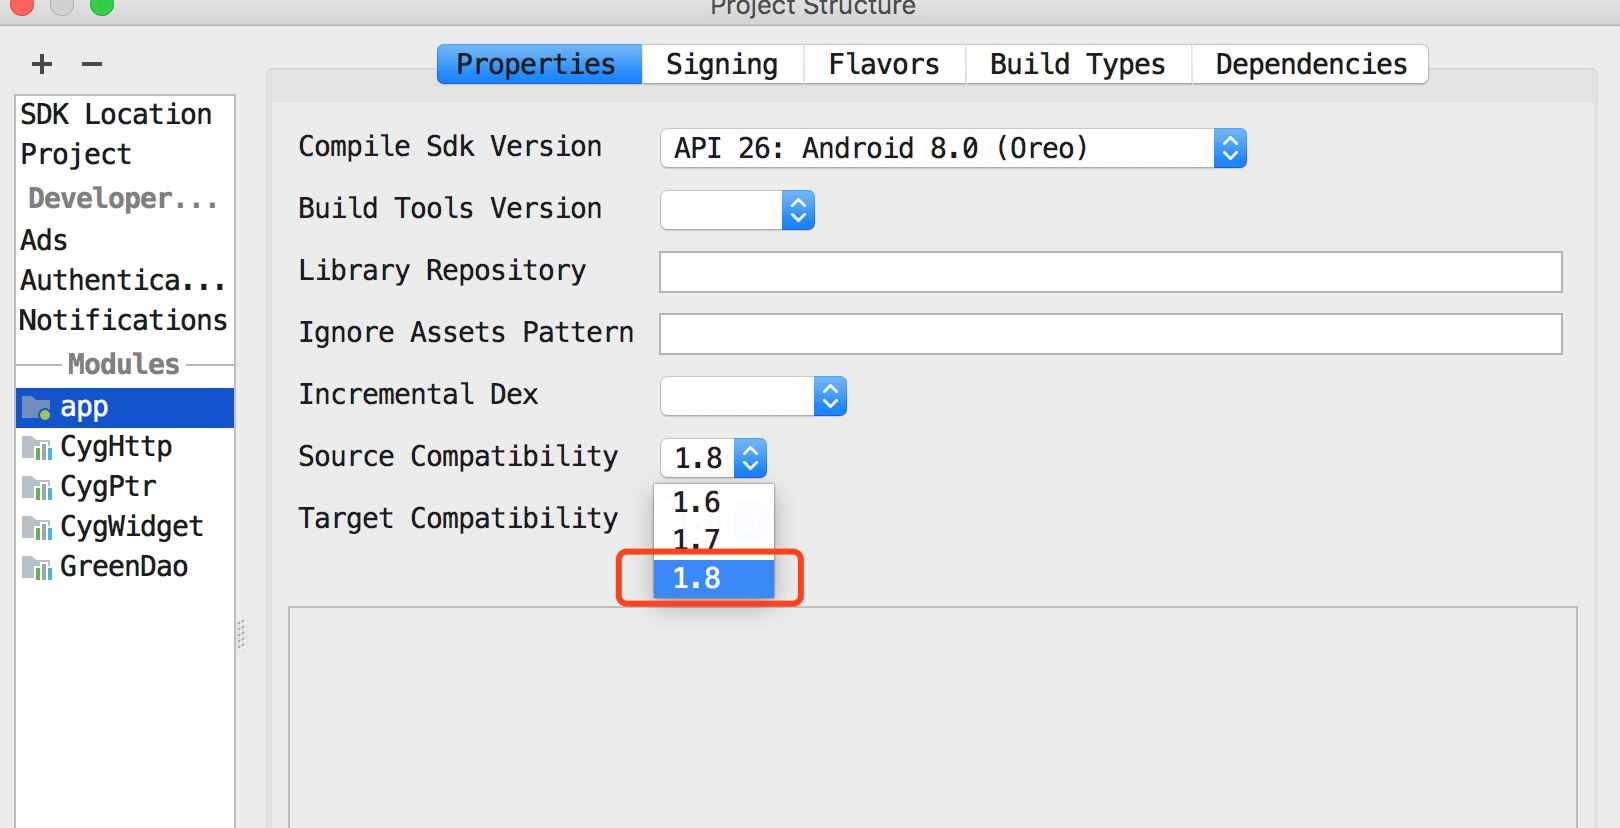Go to the Build Types tab
1620x828 pixels.
[x=1077, y=65]
